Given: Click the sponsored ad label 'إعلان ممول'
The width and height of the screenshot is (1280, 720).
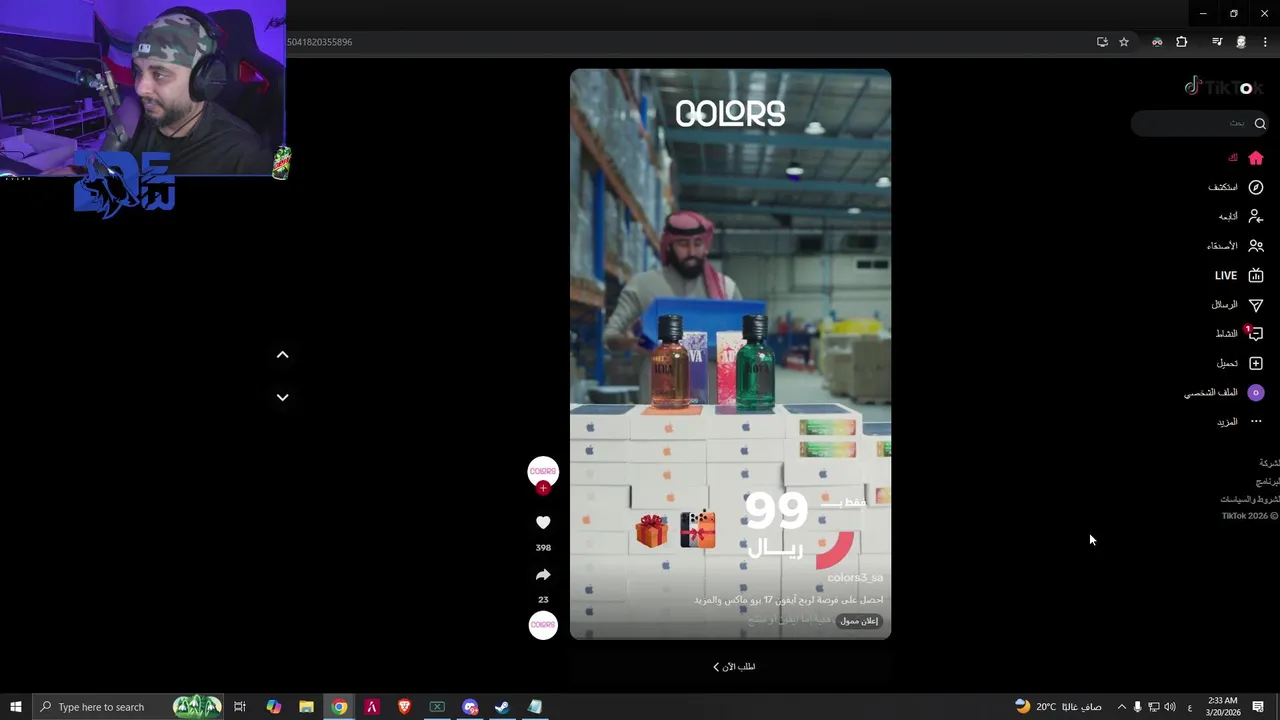Looking at the screenshot, I should pyautogui.click(x=859, y=621).
